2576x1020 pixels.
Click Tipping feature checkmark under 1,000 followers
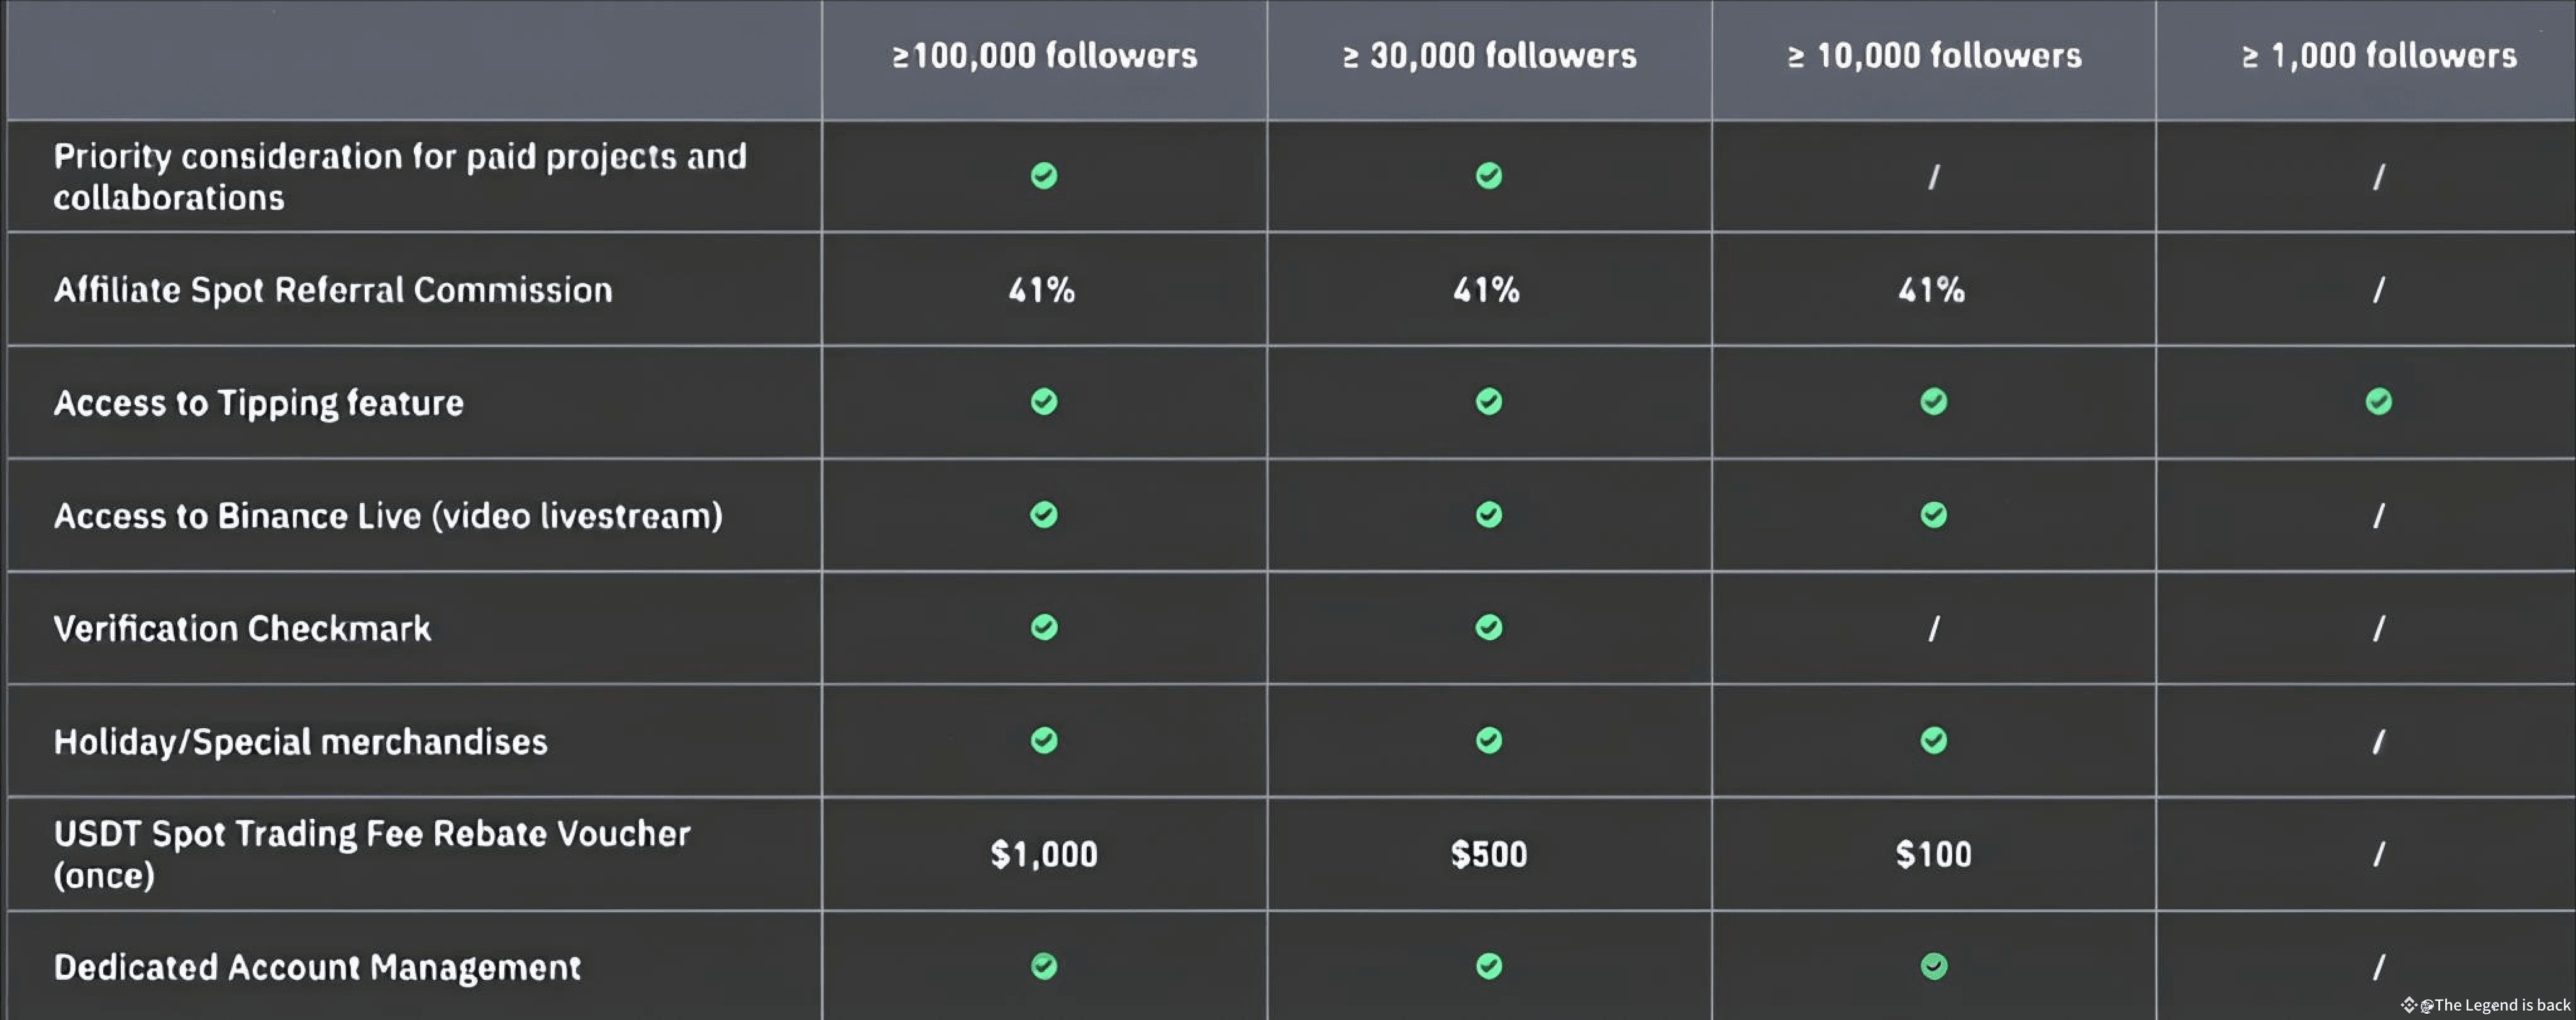tap(2378, 401)
